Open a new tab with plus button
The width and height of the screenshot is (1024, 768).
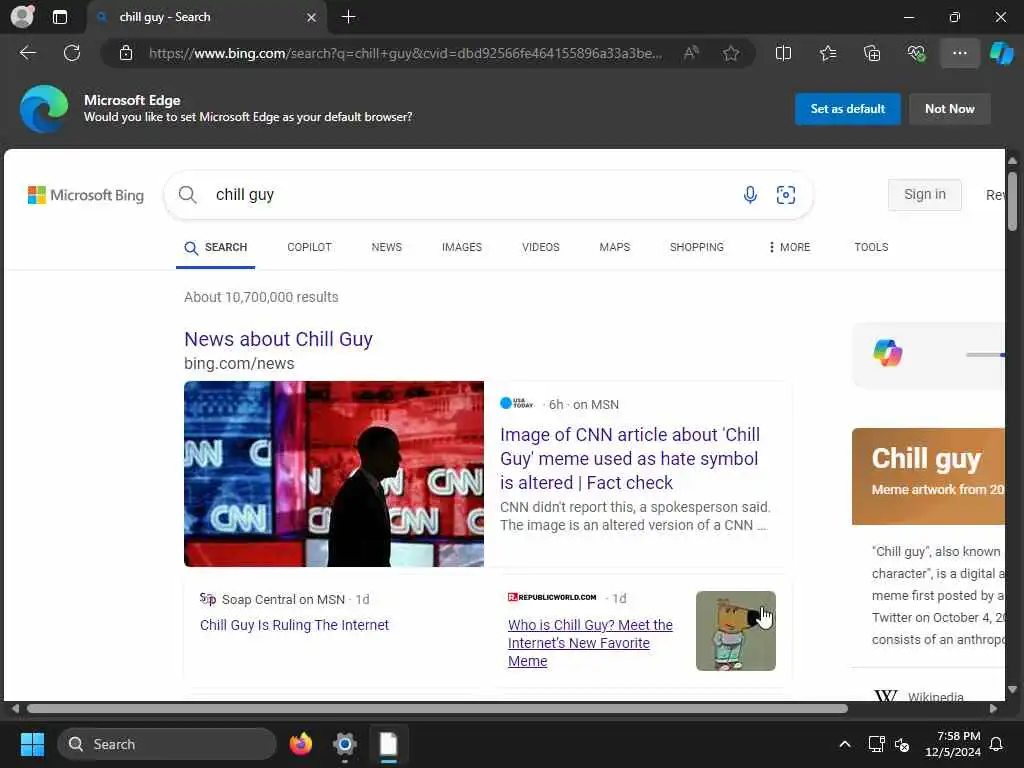349,17
